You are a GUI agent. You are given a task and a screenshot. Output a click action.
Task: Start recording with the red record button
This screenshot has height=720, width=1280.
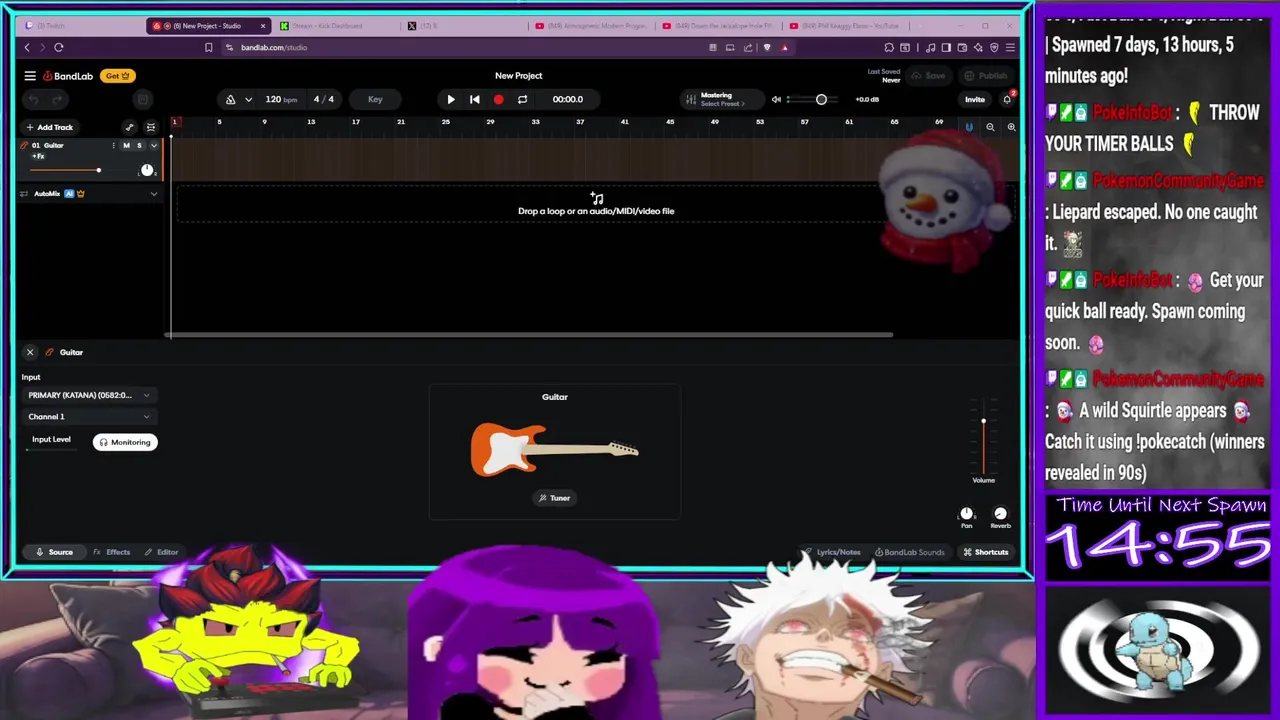click(x=498, y=99)
